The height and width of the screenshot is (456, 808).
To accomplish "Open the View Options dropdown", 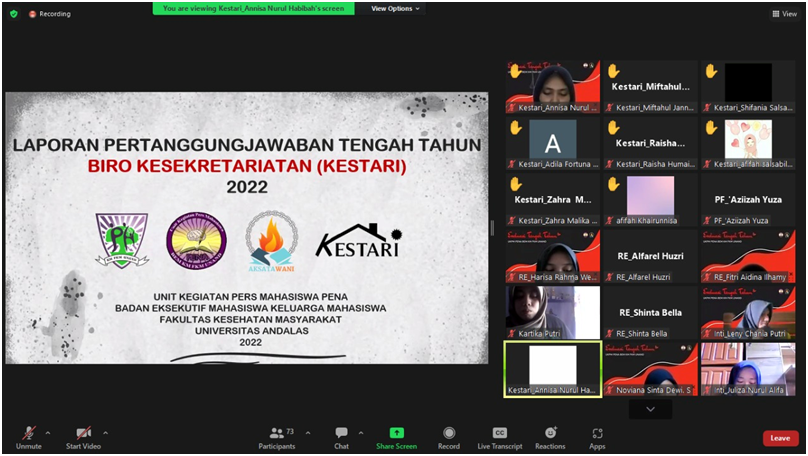I will click(x=395, y=9).
